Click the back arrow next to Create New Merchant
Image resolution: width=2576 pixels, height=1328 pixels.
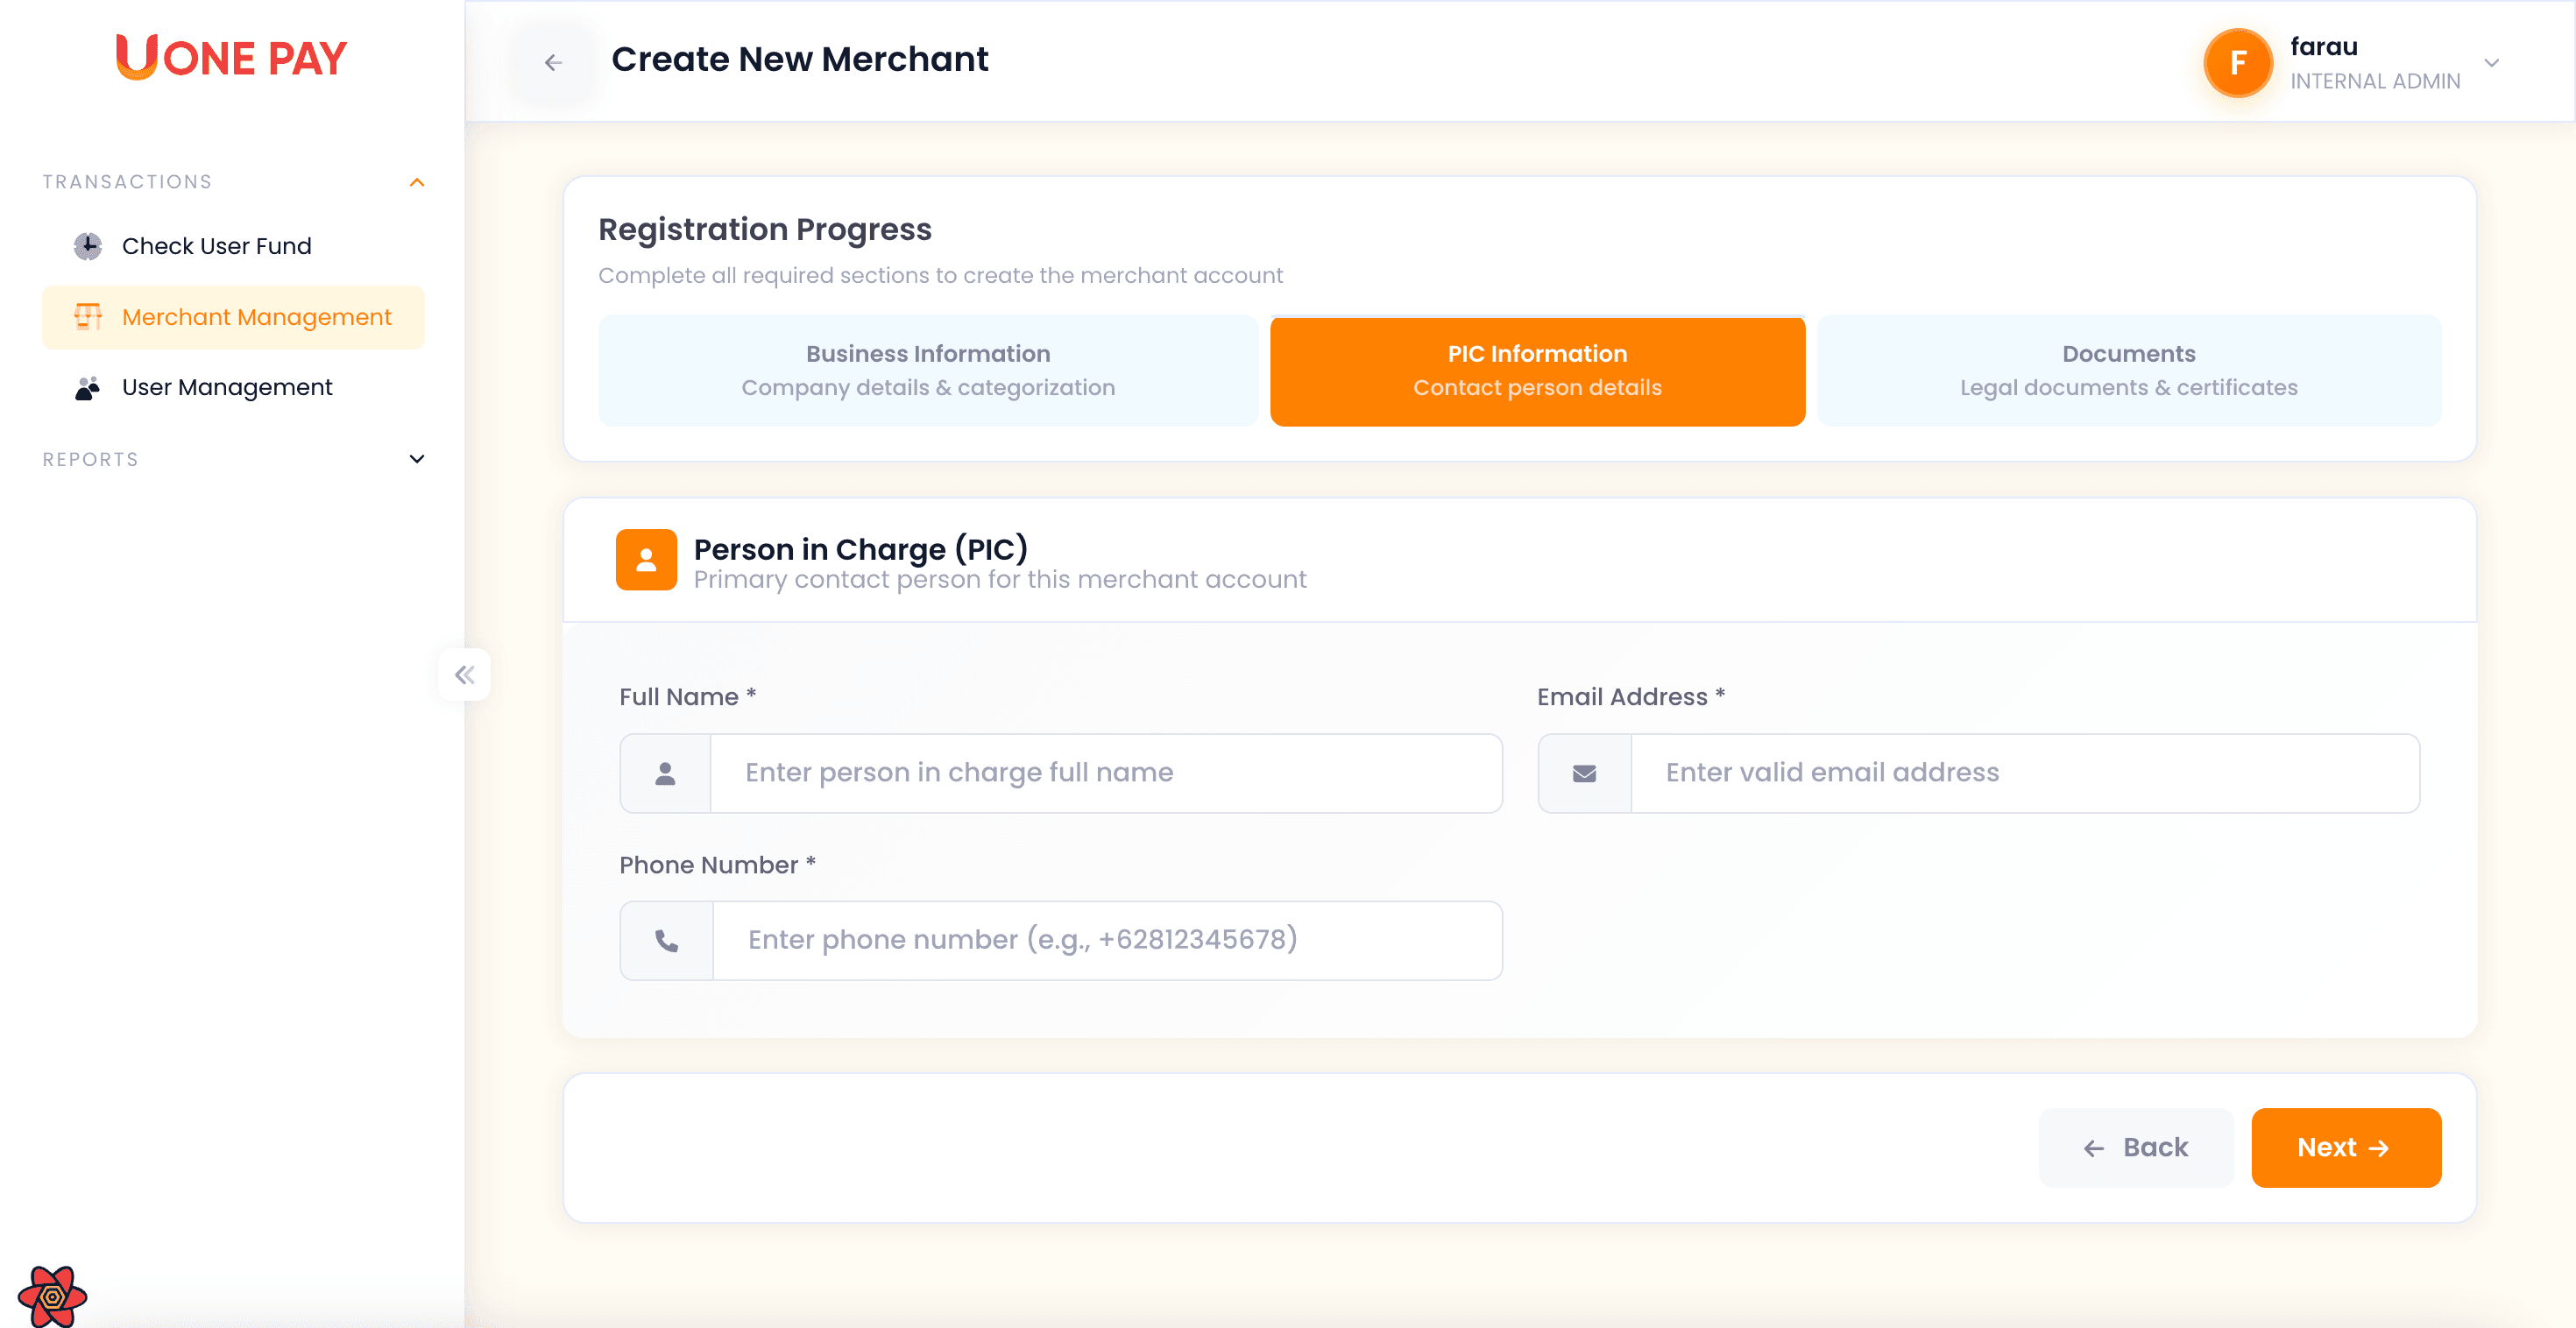tap(553, 62)
